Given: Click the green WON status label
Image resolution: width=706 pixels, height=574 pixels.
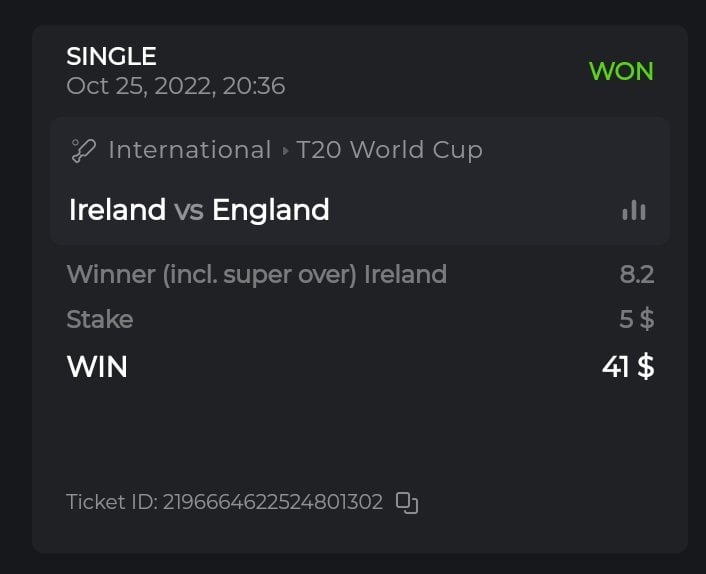Looking at the screenshot, I should (621, 71).
